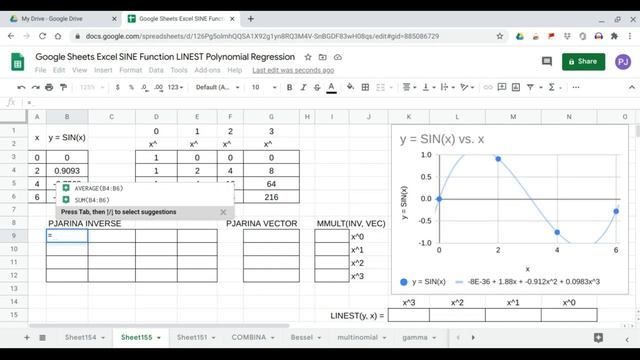Apply italic formatting
Image resolution: width=640 pixels, height=360 pixels.
303,87
